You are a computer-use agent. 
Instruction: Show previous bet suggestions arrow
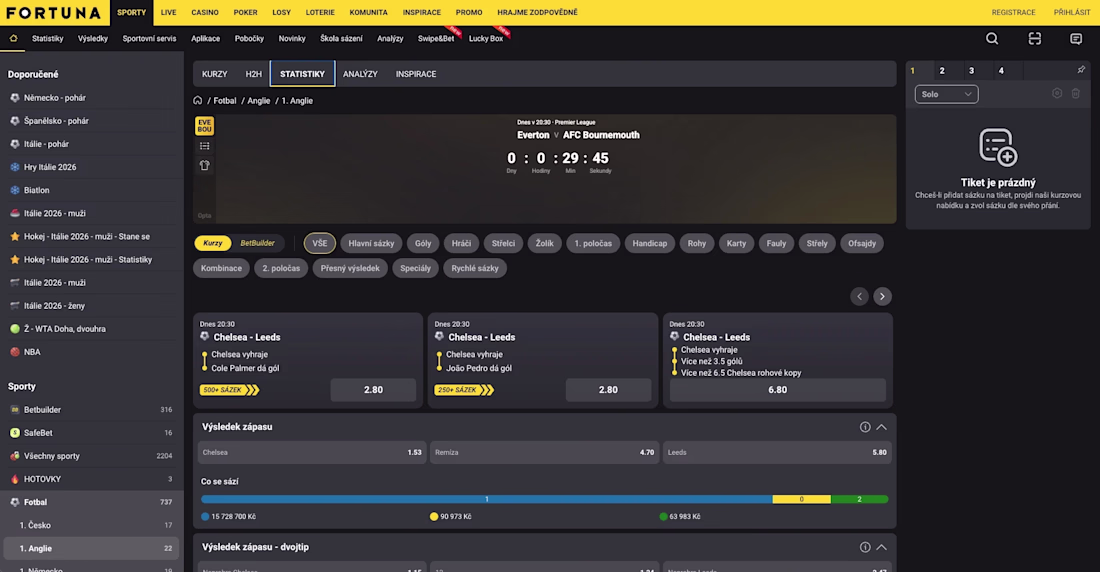click(x=859, y=296)
